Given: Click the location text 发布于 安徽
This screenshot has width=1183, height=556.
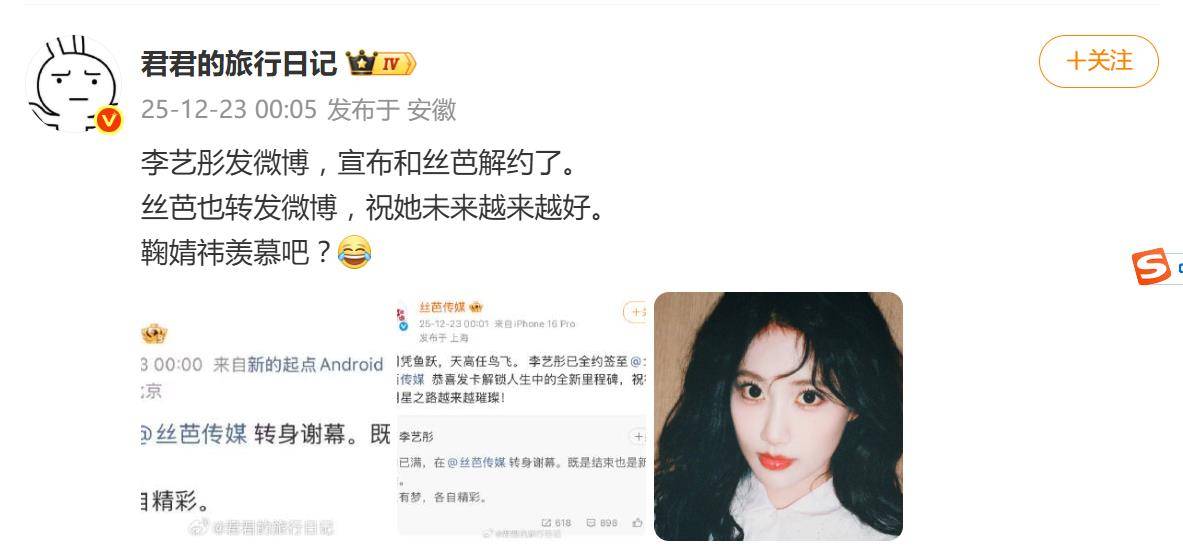Looking at the screenshot, I should tap(392, 110).
